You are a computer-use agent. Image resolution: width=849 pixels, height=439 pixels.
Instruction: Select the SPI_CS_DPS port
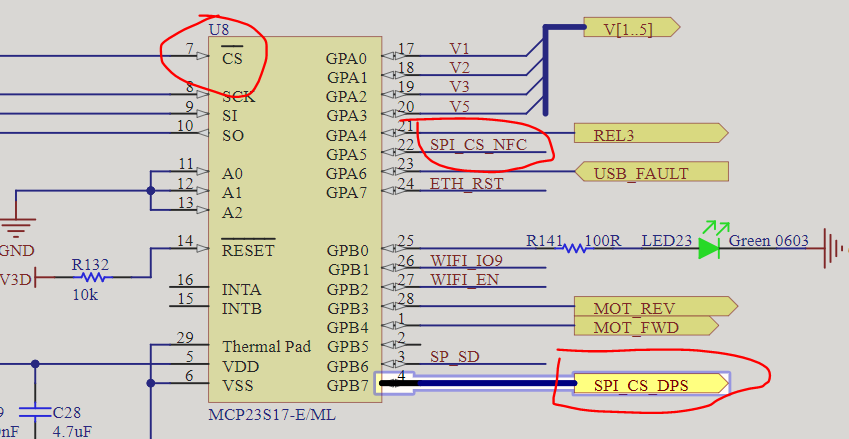(x=651, y=384)
